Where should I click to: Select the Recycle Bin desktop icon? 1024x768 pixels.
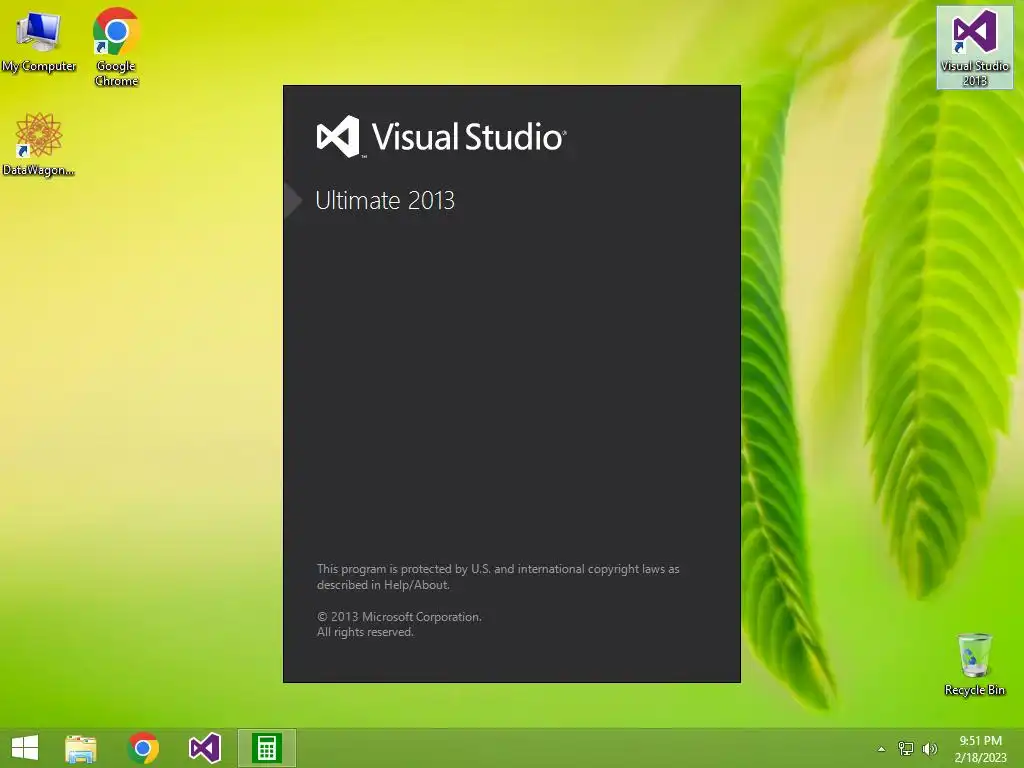974,664
